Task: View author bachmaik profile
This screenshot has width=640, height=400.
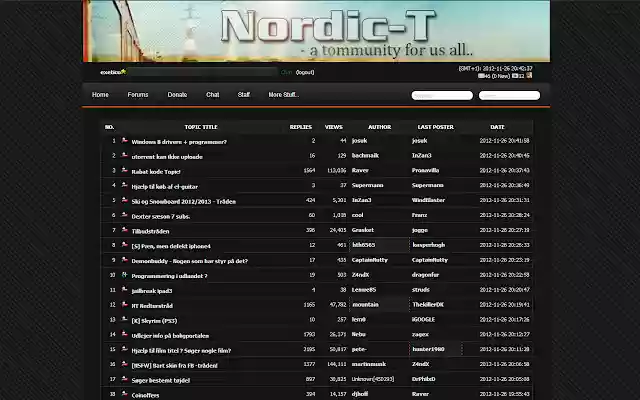Action: [365, 156]
